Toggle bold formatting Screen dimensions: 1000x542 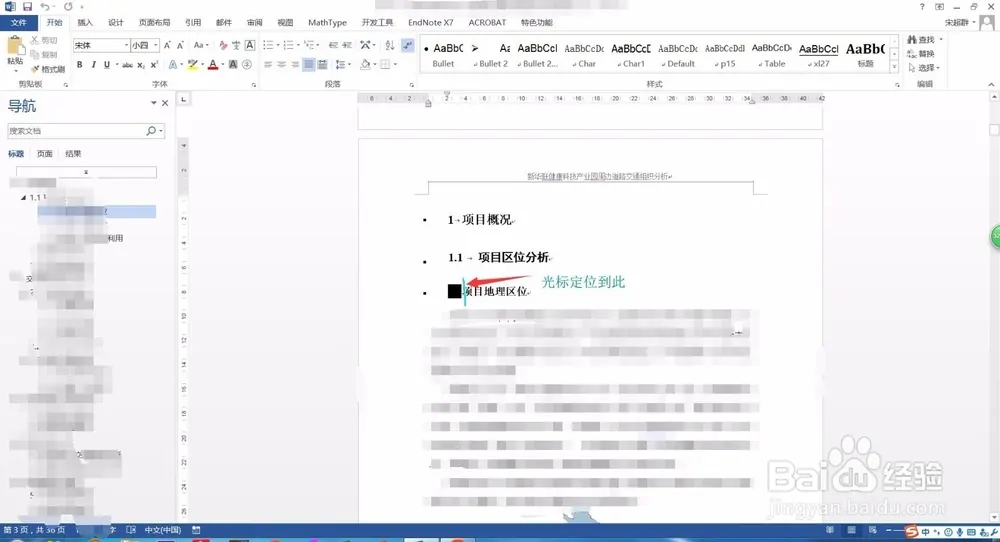click(x=80, y=64)
